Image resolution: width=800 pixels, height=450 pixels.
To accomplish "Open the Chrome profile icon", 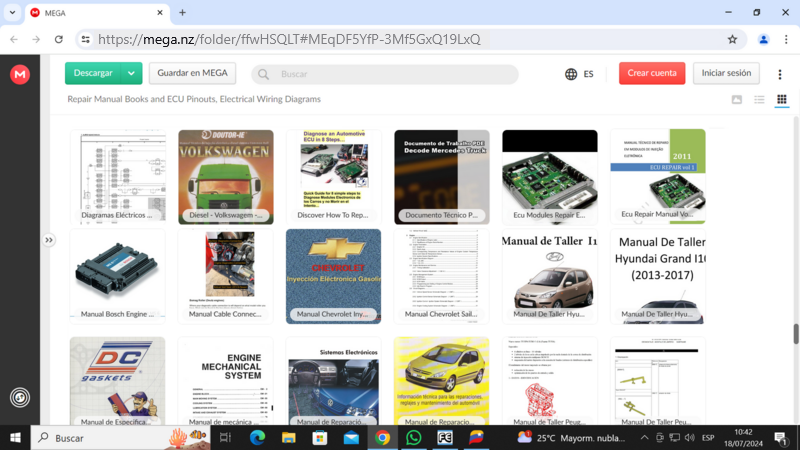I will pos(763,39).
